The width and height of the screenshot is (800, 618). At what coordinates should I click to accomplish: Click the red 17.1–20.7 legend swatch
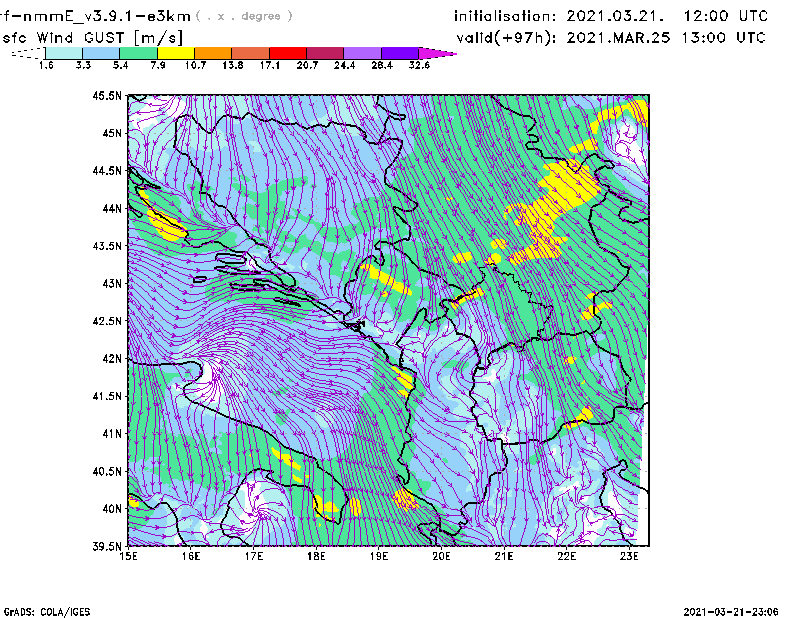[288, 53]
